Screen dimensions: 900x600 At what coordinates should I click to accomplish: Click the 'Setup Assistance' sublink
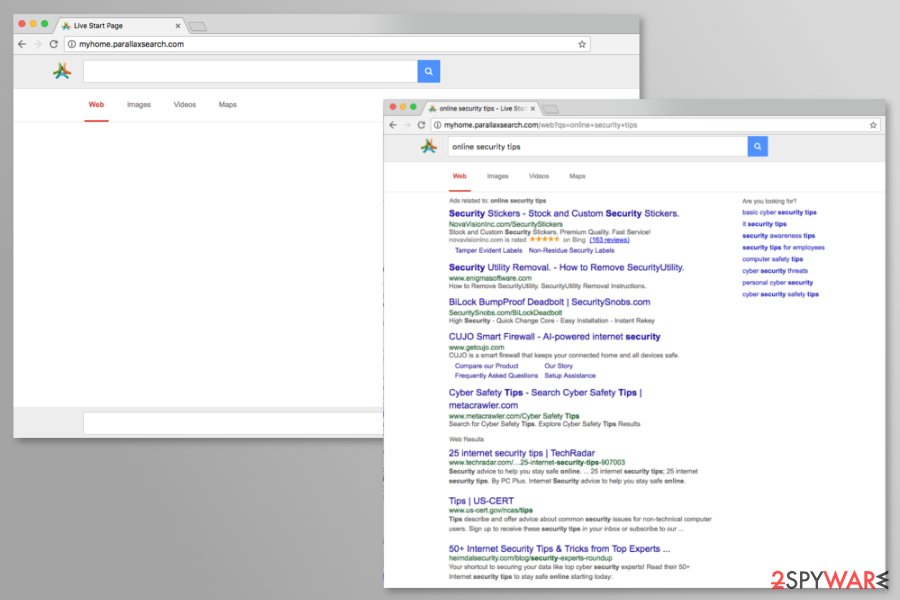(x=570, y=376)
